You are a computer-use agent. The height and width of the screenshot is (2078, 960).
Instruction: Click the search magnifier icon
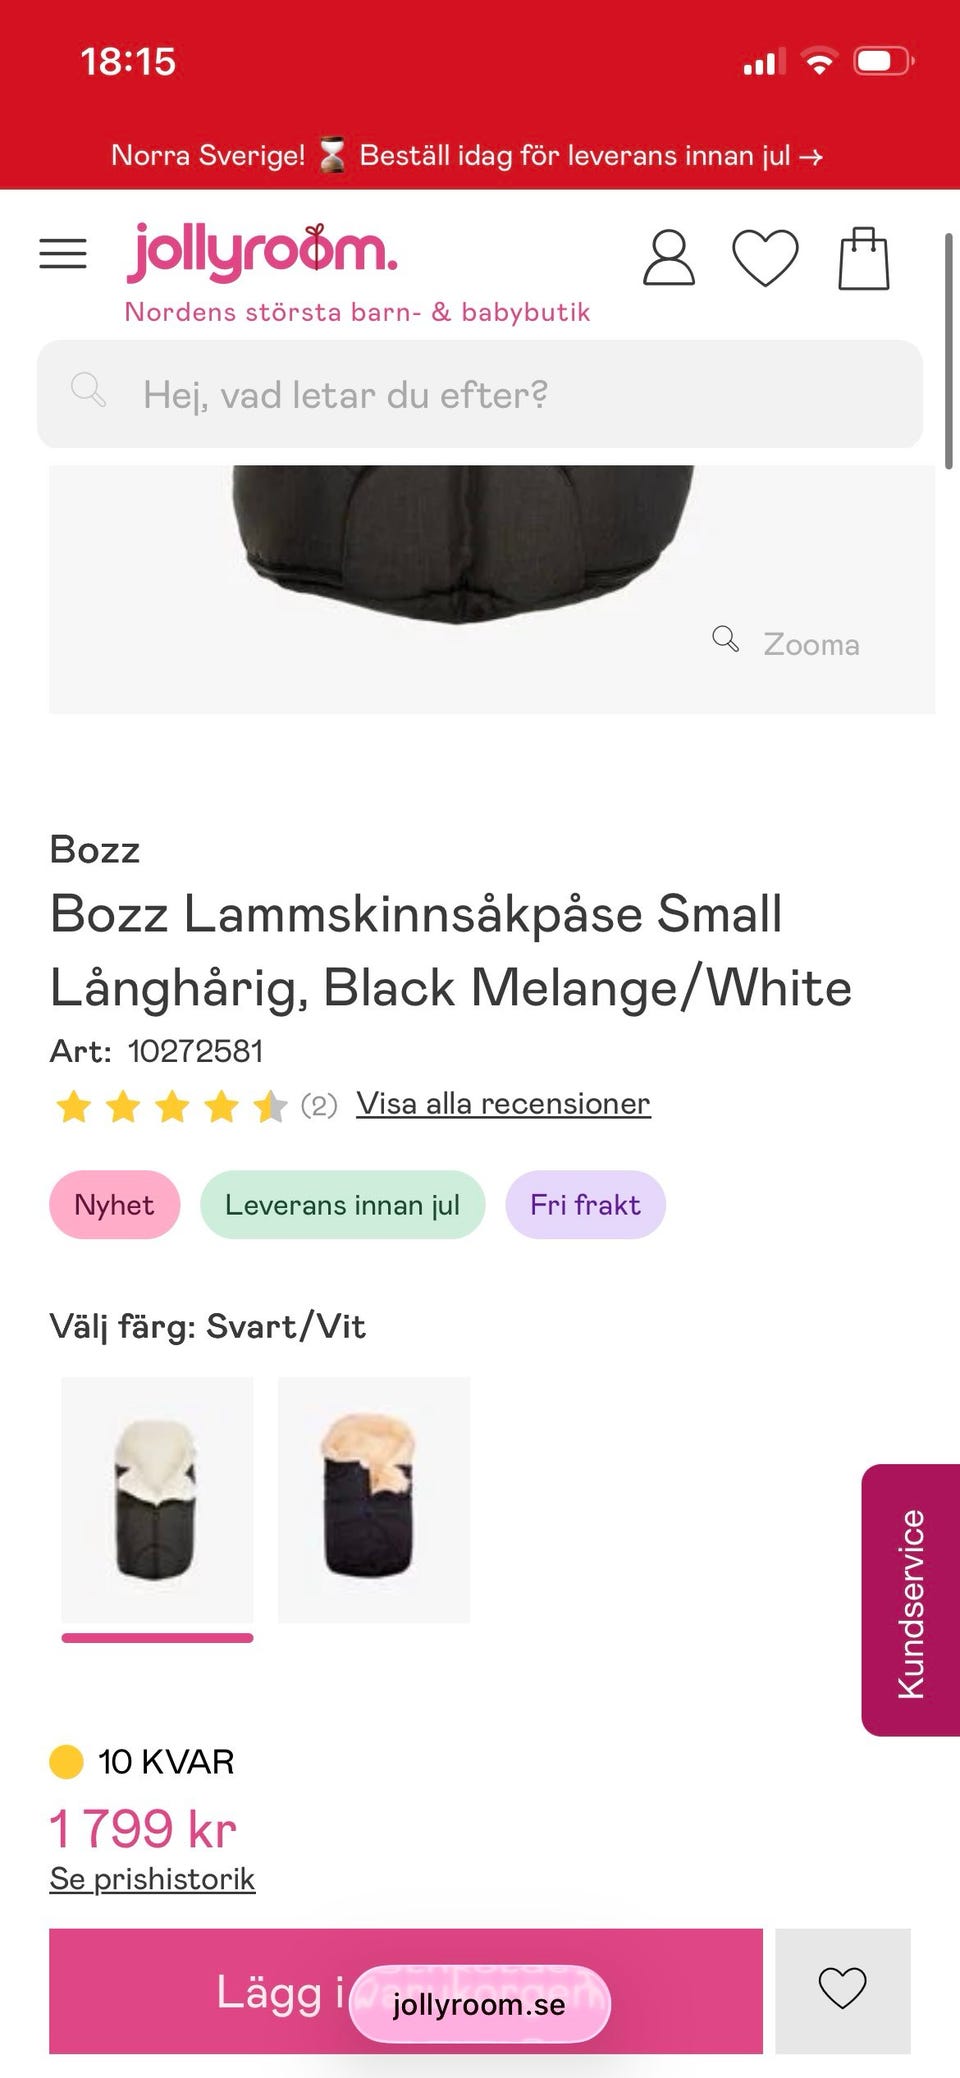coord(88,390)
